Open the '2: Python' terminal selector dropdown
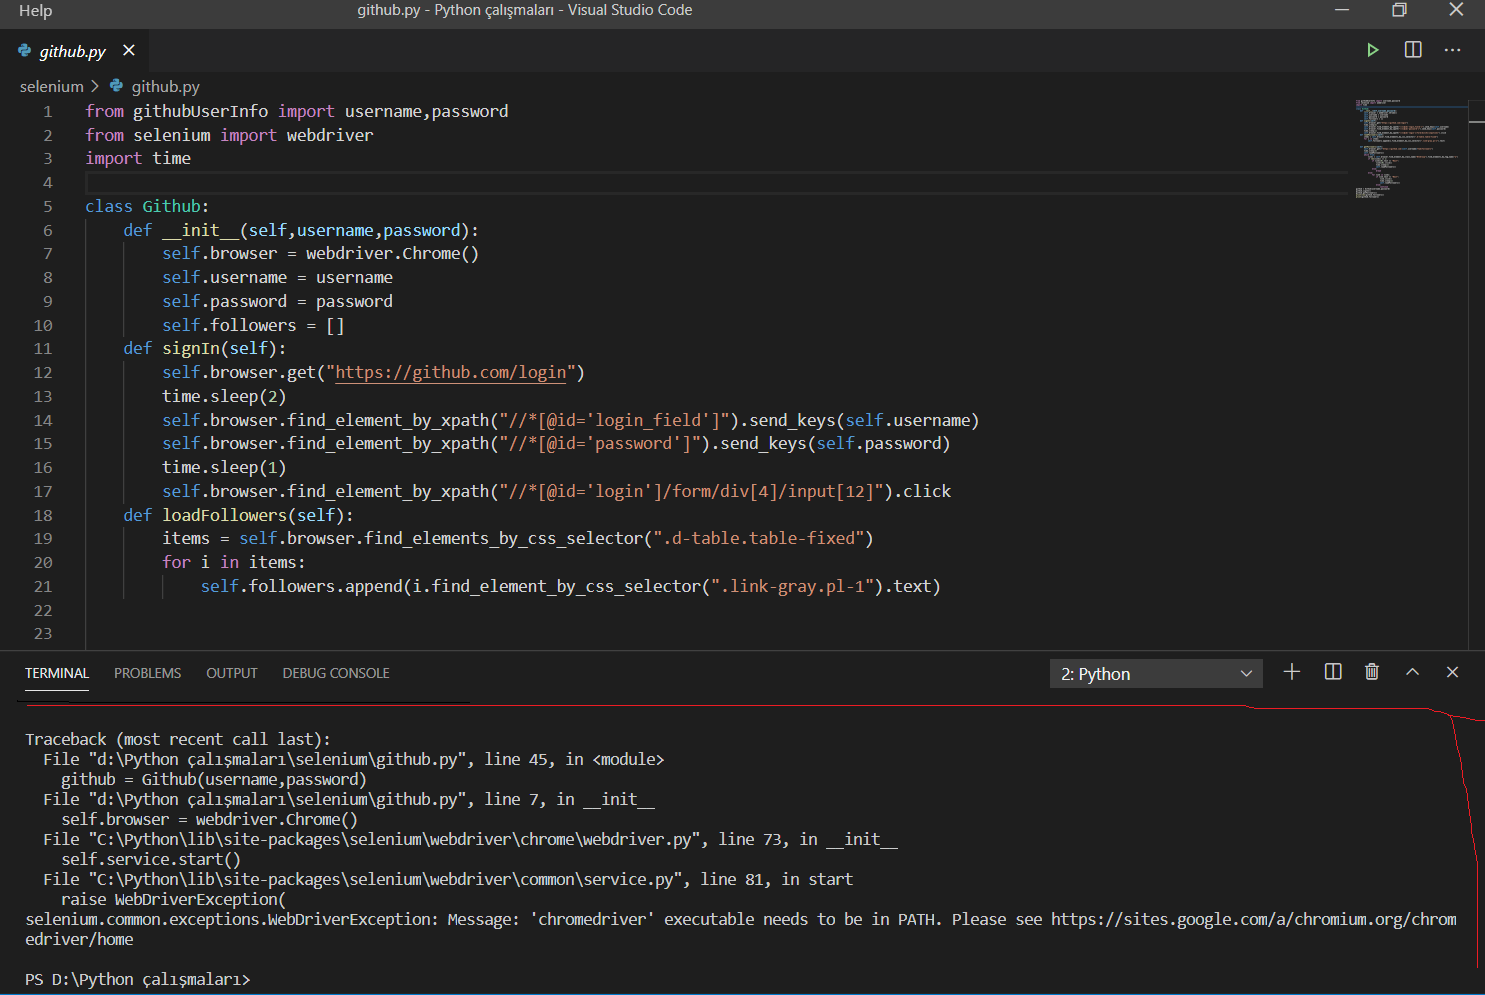 coord(1156,674)
